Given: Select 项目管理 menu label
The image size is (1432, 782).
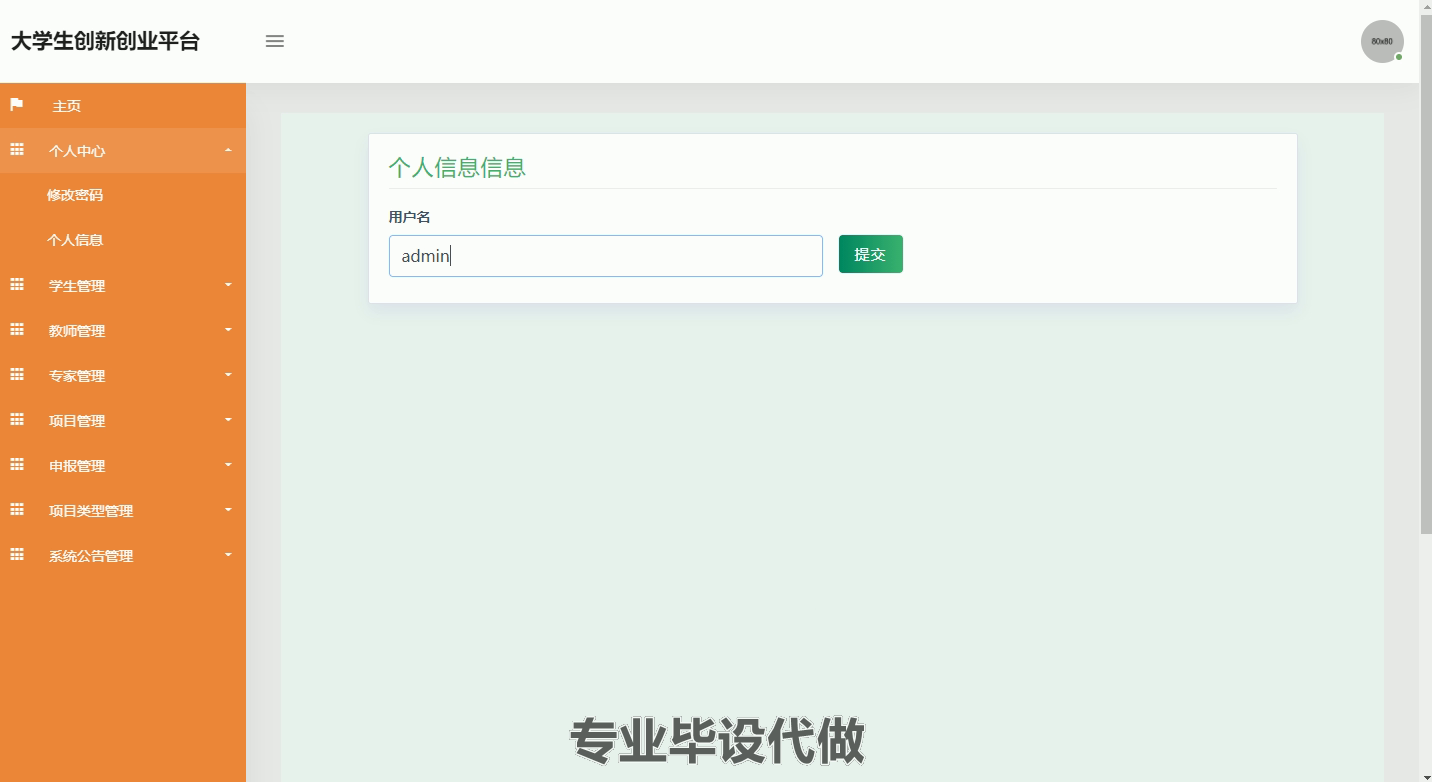Looking at the screenshot, I should point(77,421).
